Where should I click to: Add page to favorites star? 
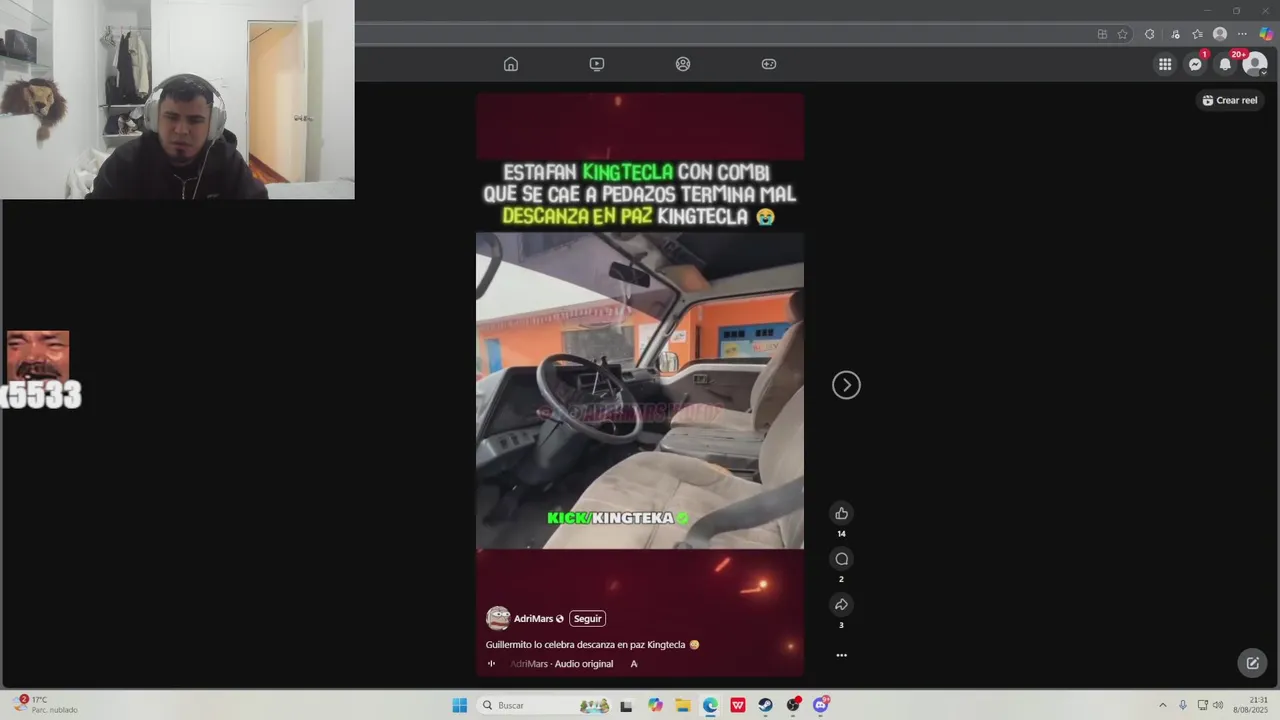[1123, 34]
